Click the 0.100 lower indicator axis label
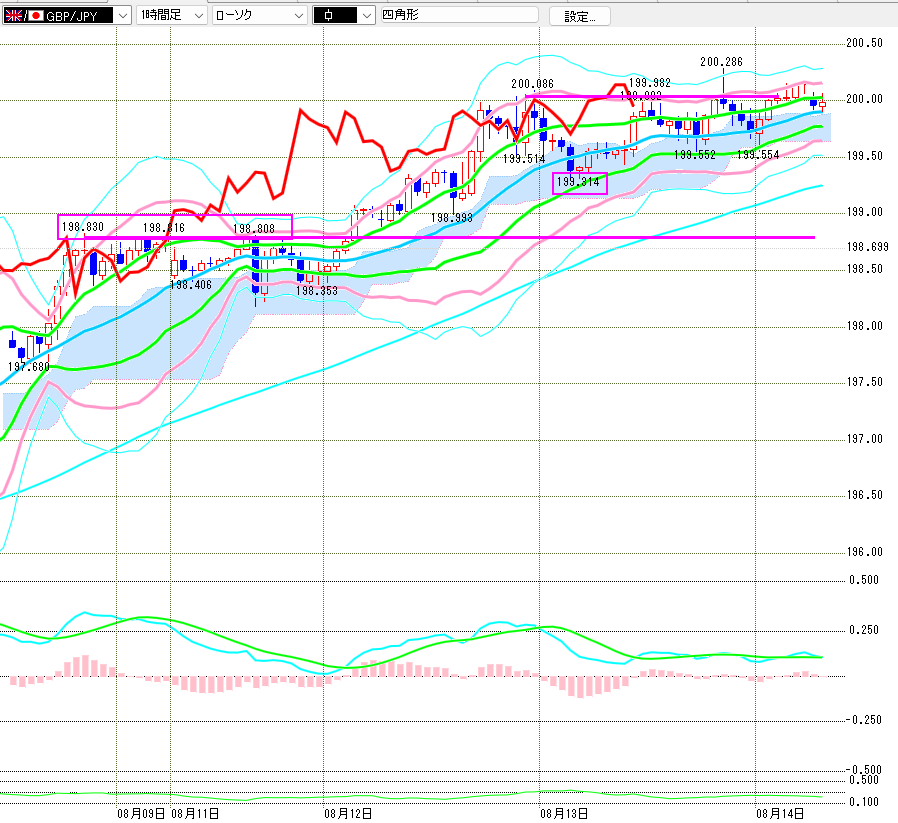Viewport: 898px width, 823px height. [x=864, y=802]
